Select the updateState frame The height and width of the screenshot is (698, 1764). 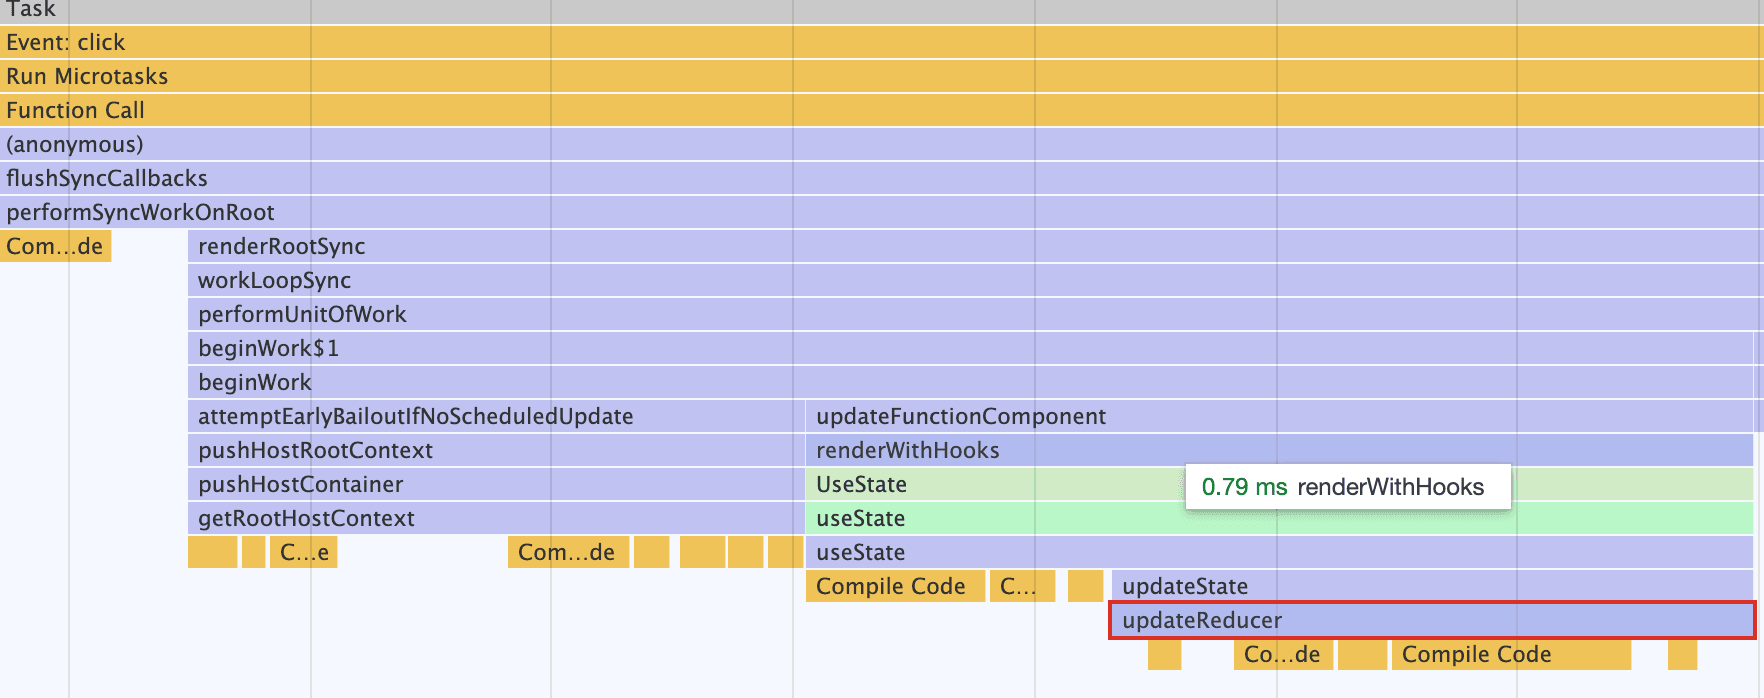point(1432,586)
